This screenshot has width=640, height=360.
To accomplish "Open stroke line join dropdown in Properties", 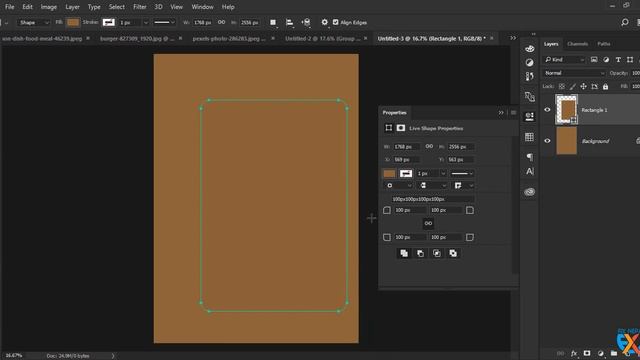I will pyautogui.click(x=463, y=186).
